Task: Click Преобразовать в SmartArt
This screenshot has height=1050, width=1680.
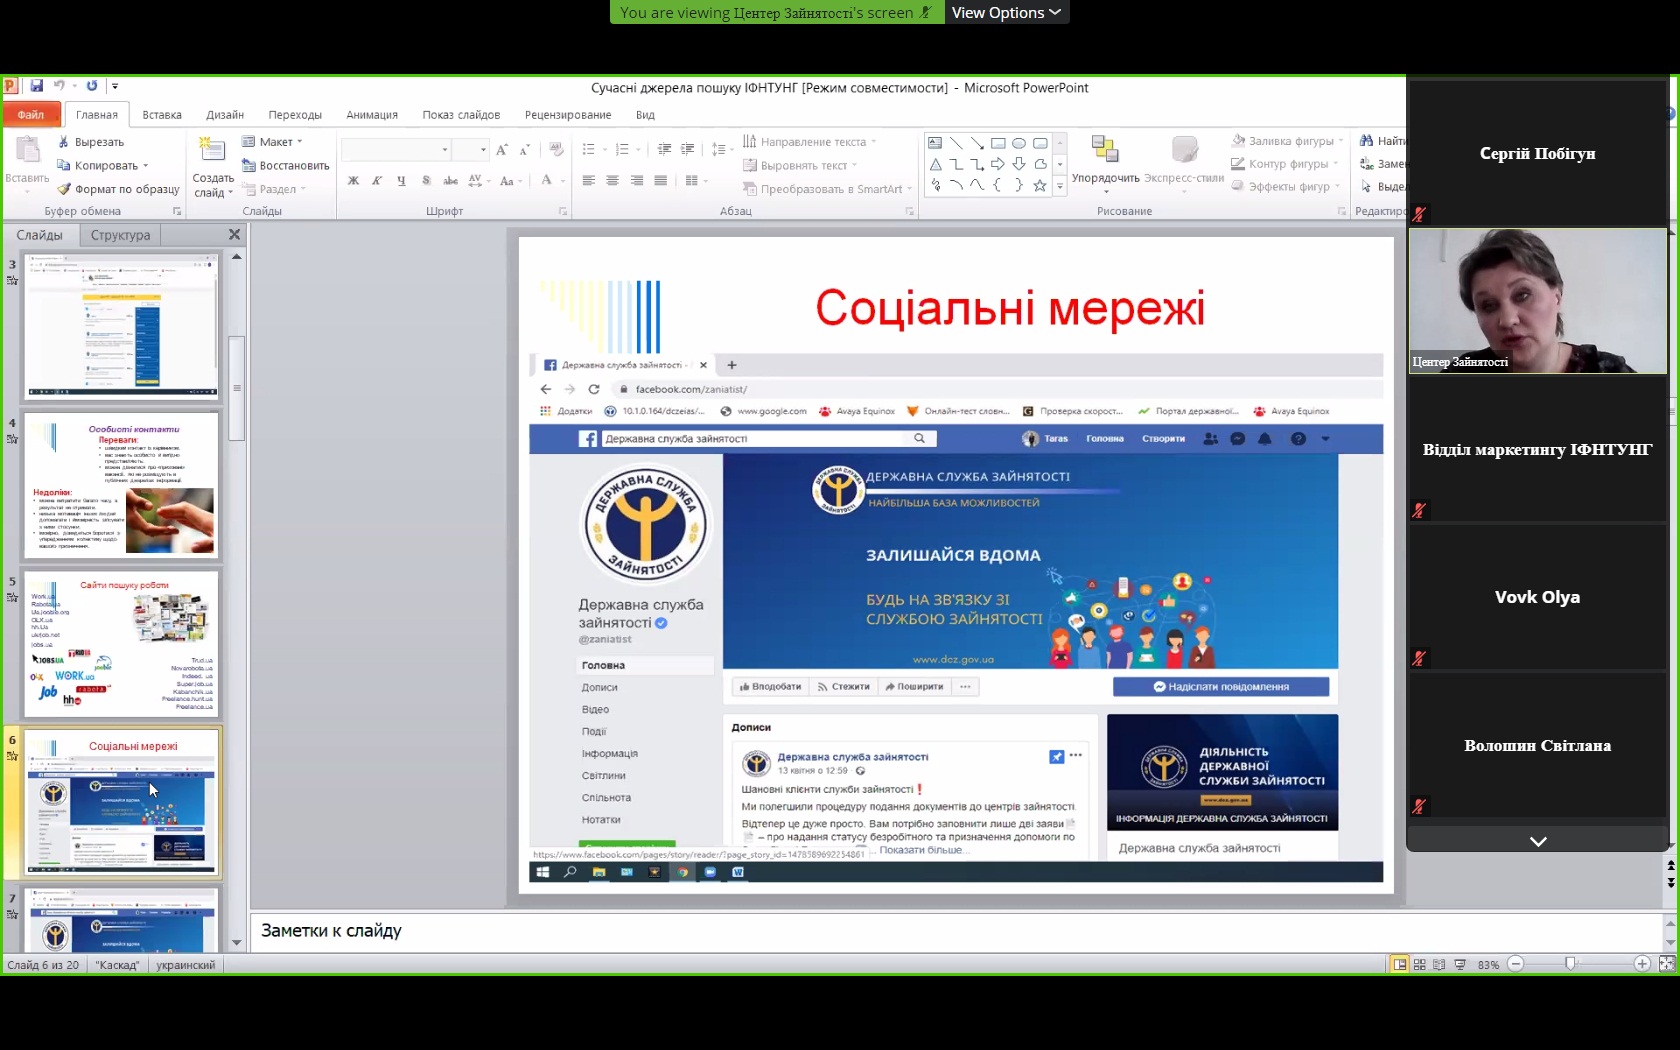Action: [823, 188]
